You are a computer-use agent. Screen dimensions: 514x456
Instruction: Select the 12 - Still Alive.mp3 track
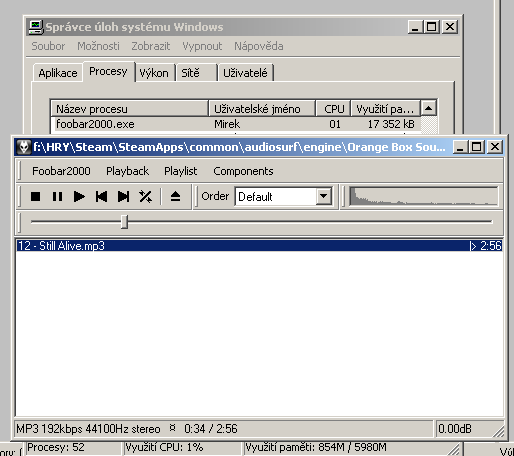pyautogui.click(x=259, y=246)
